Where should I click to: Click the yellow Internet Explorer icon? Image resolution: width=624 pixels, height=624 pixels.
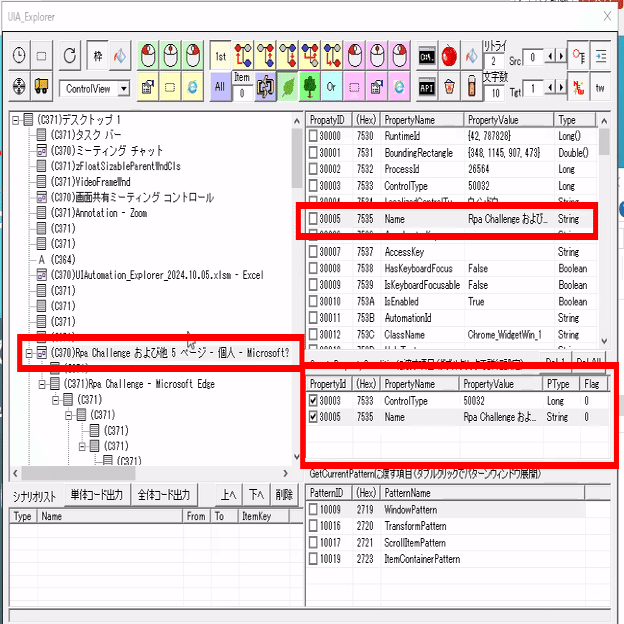(x=193, y=86)
